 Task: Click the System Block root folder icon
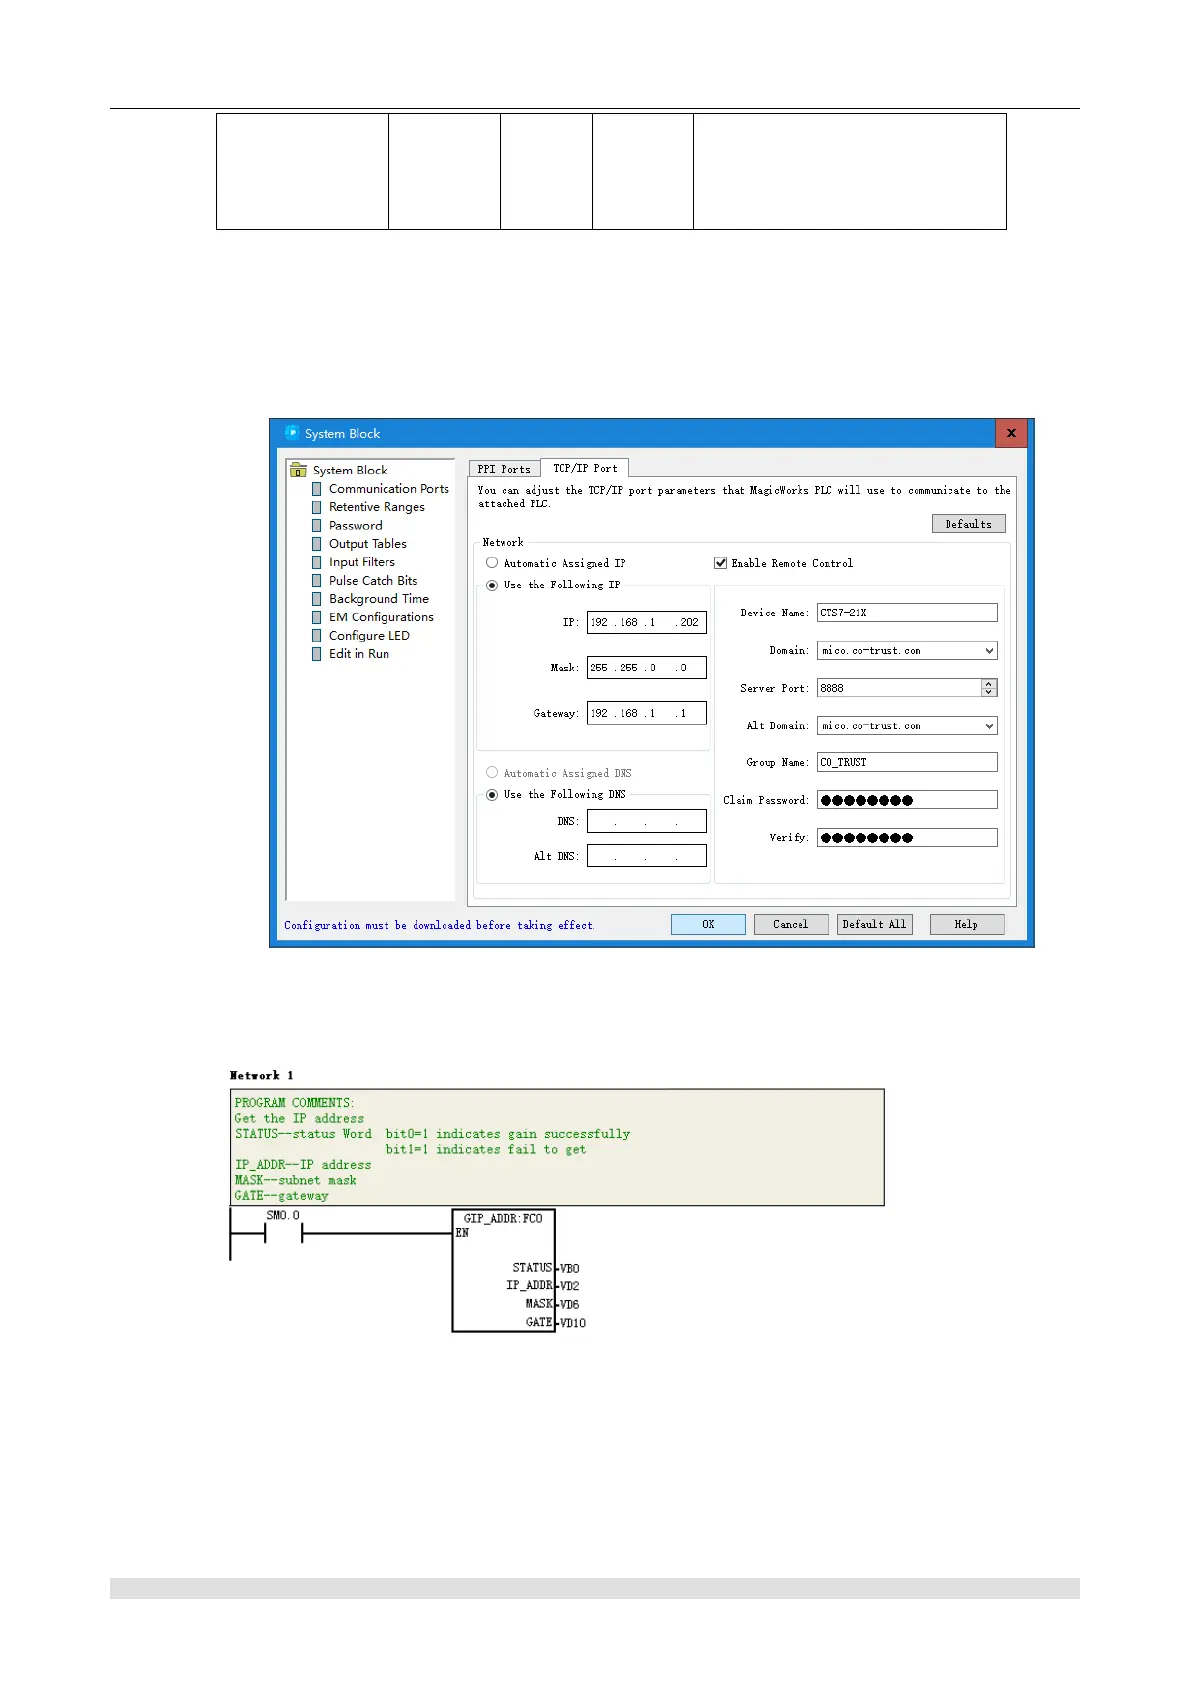pyautogui.click(x=298, y=470)
